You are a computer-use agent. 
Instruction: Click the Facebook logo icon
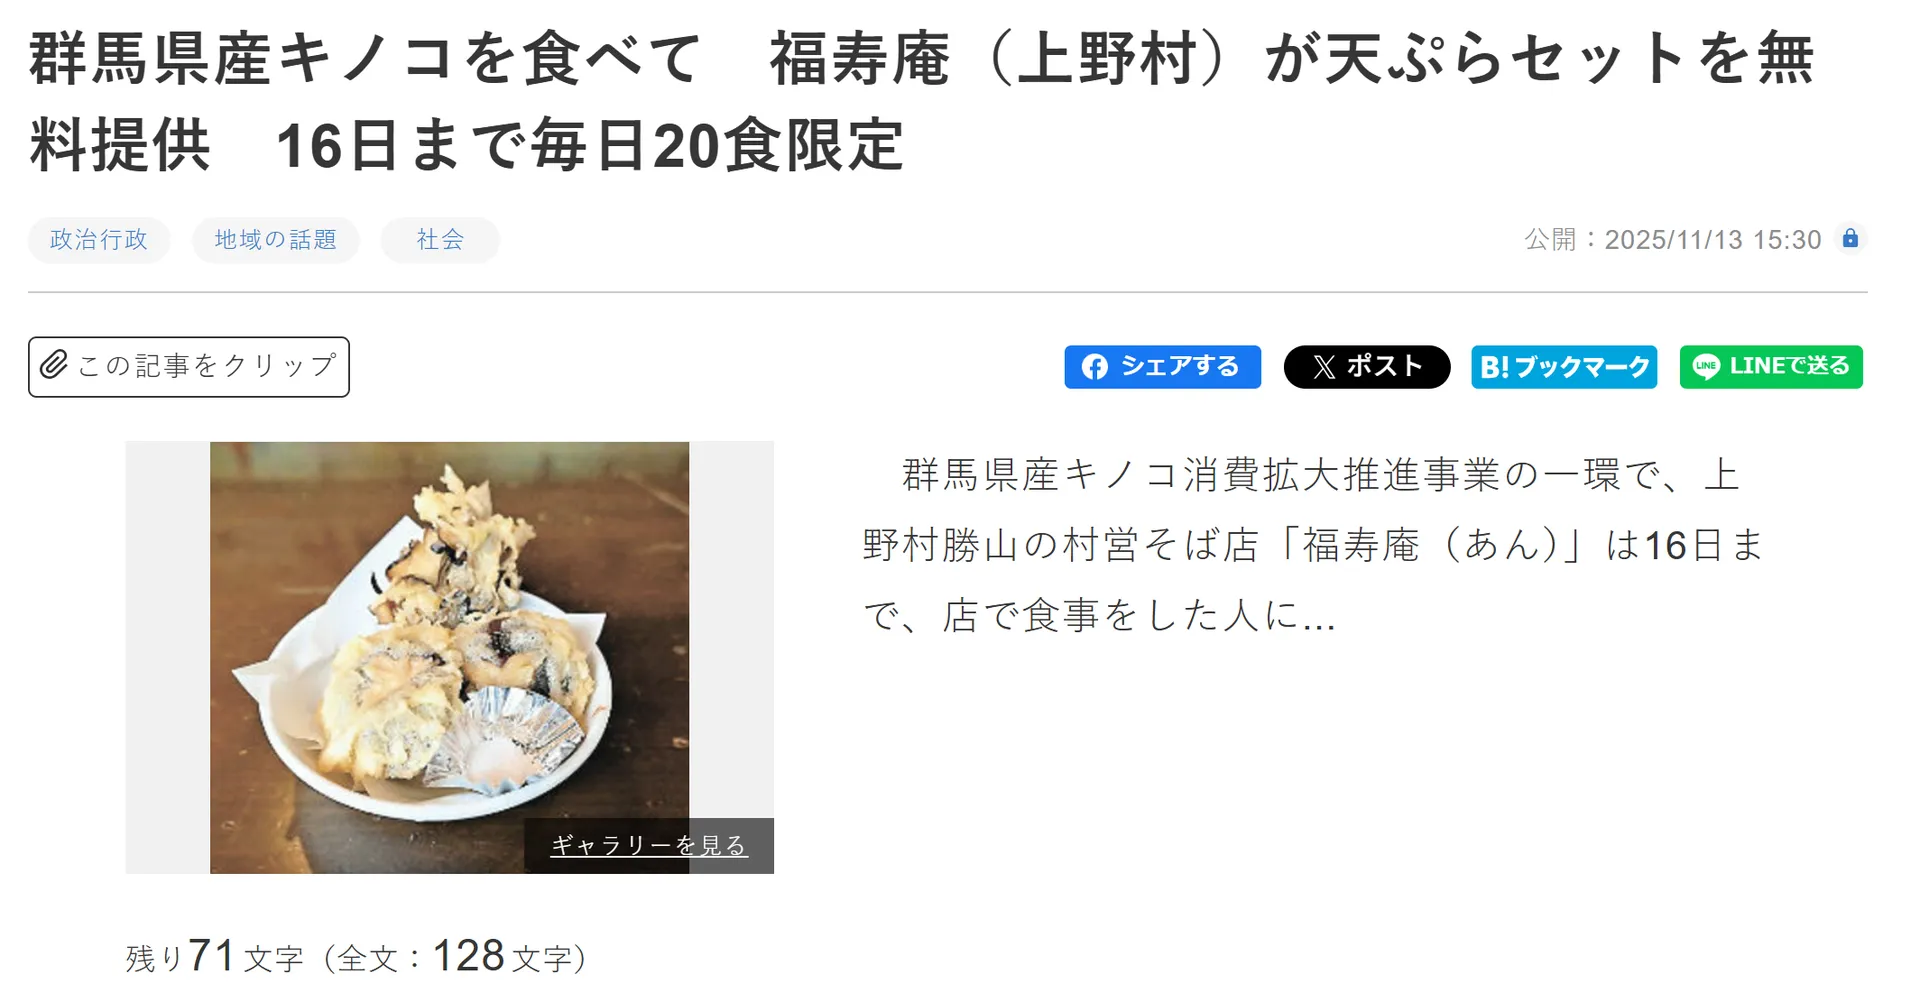(x=1095, y=367)
